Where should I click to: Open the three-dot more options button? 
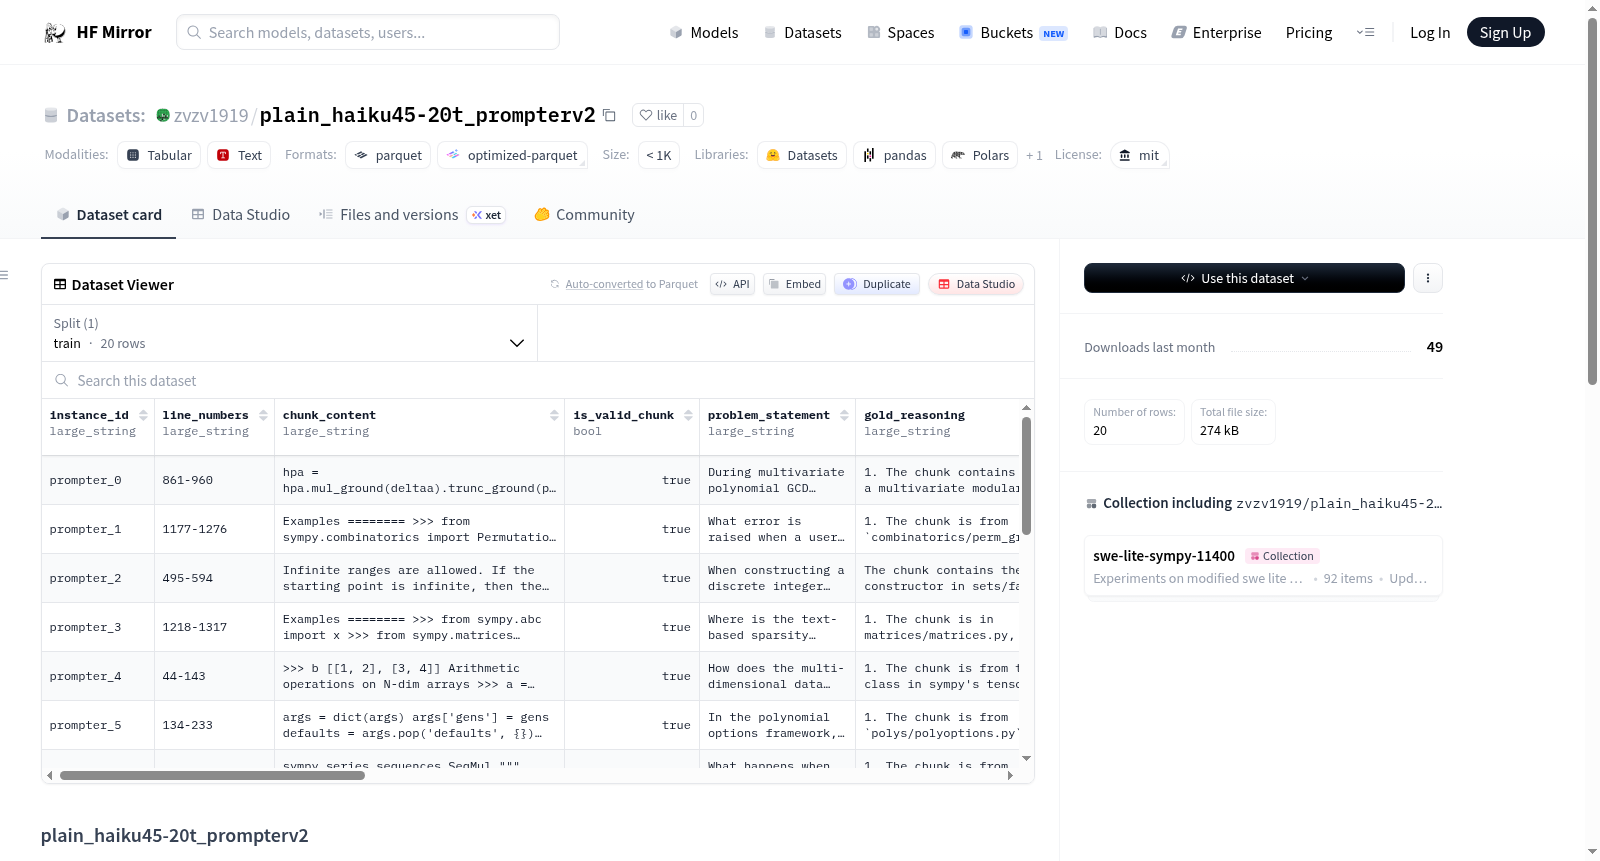1428,278
